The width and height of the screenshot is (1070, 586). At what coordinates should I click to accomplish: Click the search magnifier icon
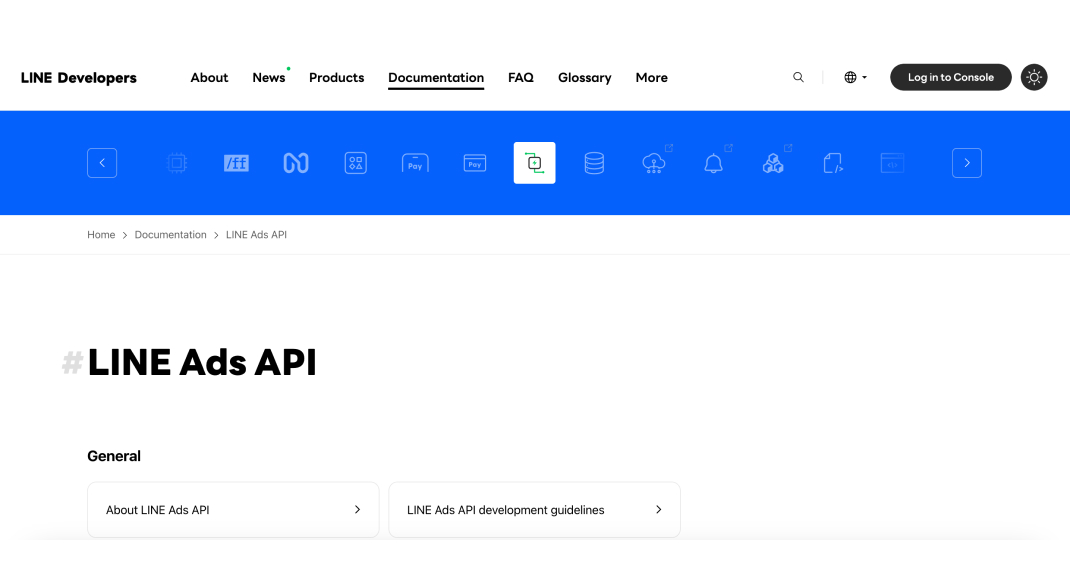798,77
